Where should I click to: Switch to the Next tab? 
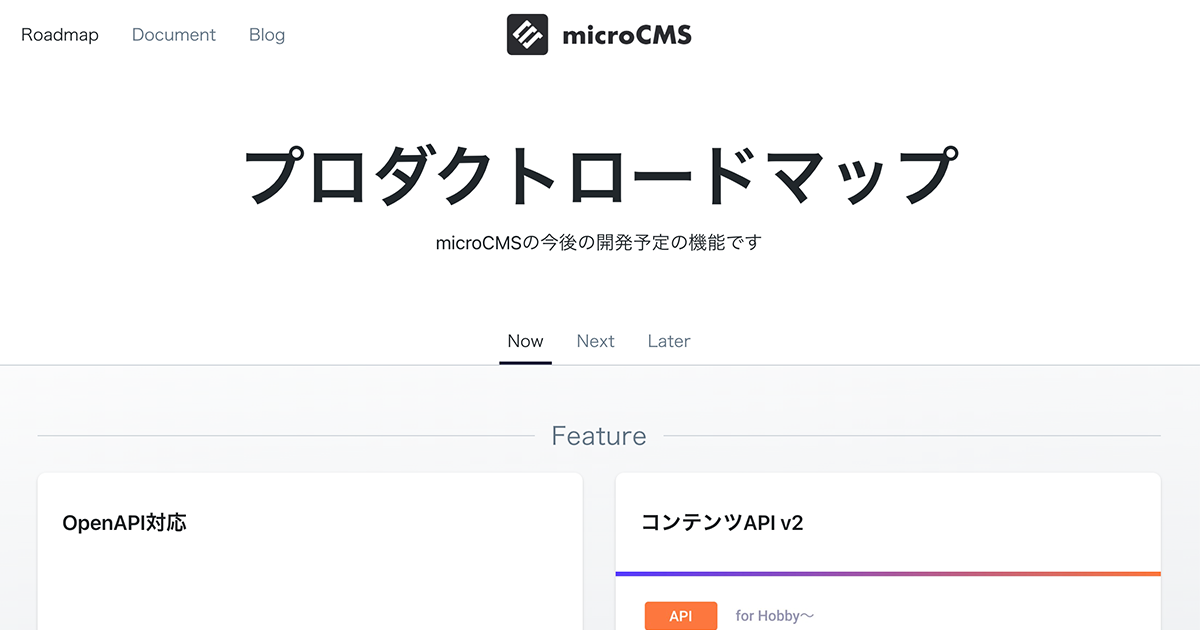tap(595, 341)
